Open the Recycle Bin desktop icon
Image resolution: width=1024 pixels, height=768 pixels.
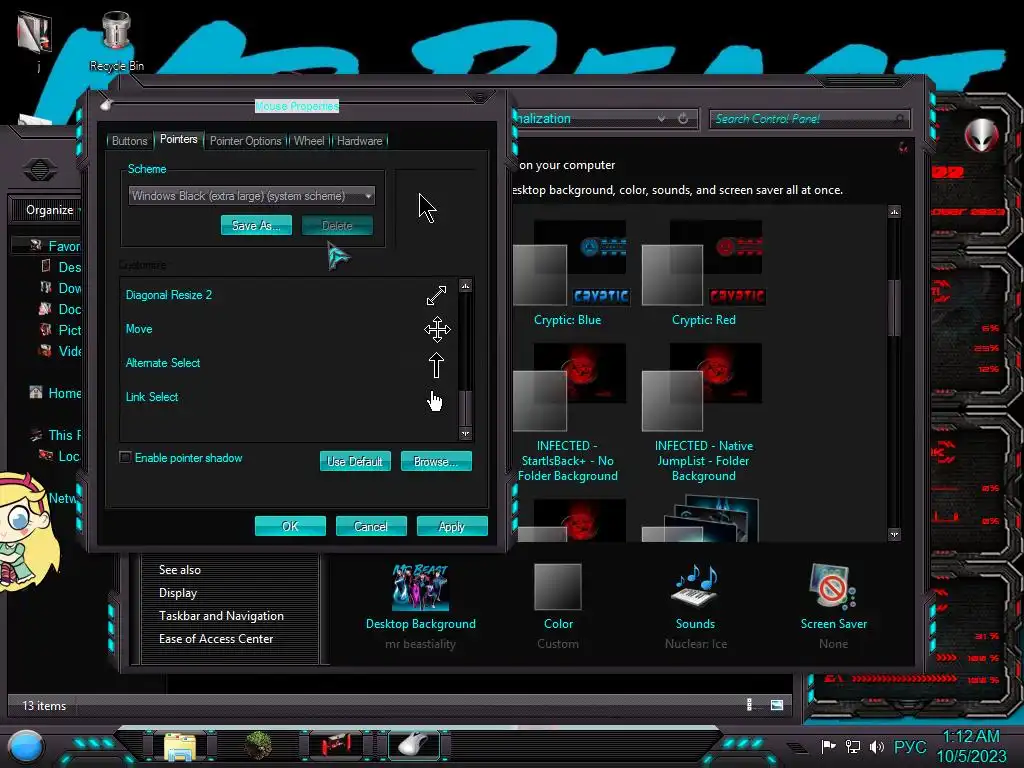[x=116, y=39]
